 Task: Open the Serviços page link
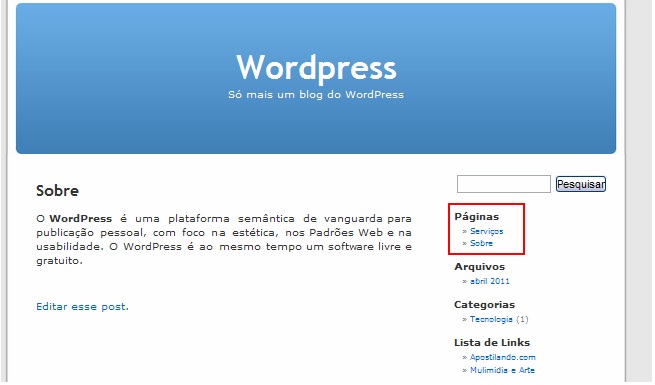[x=487, y=231]
